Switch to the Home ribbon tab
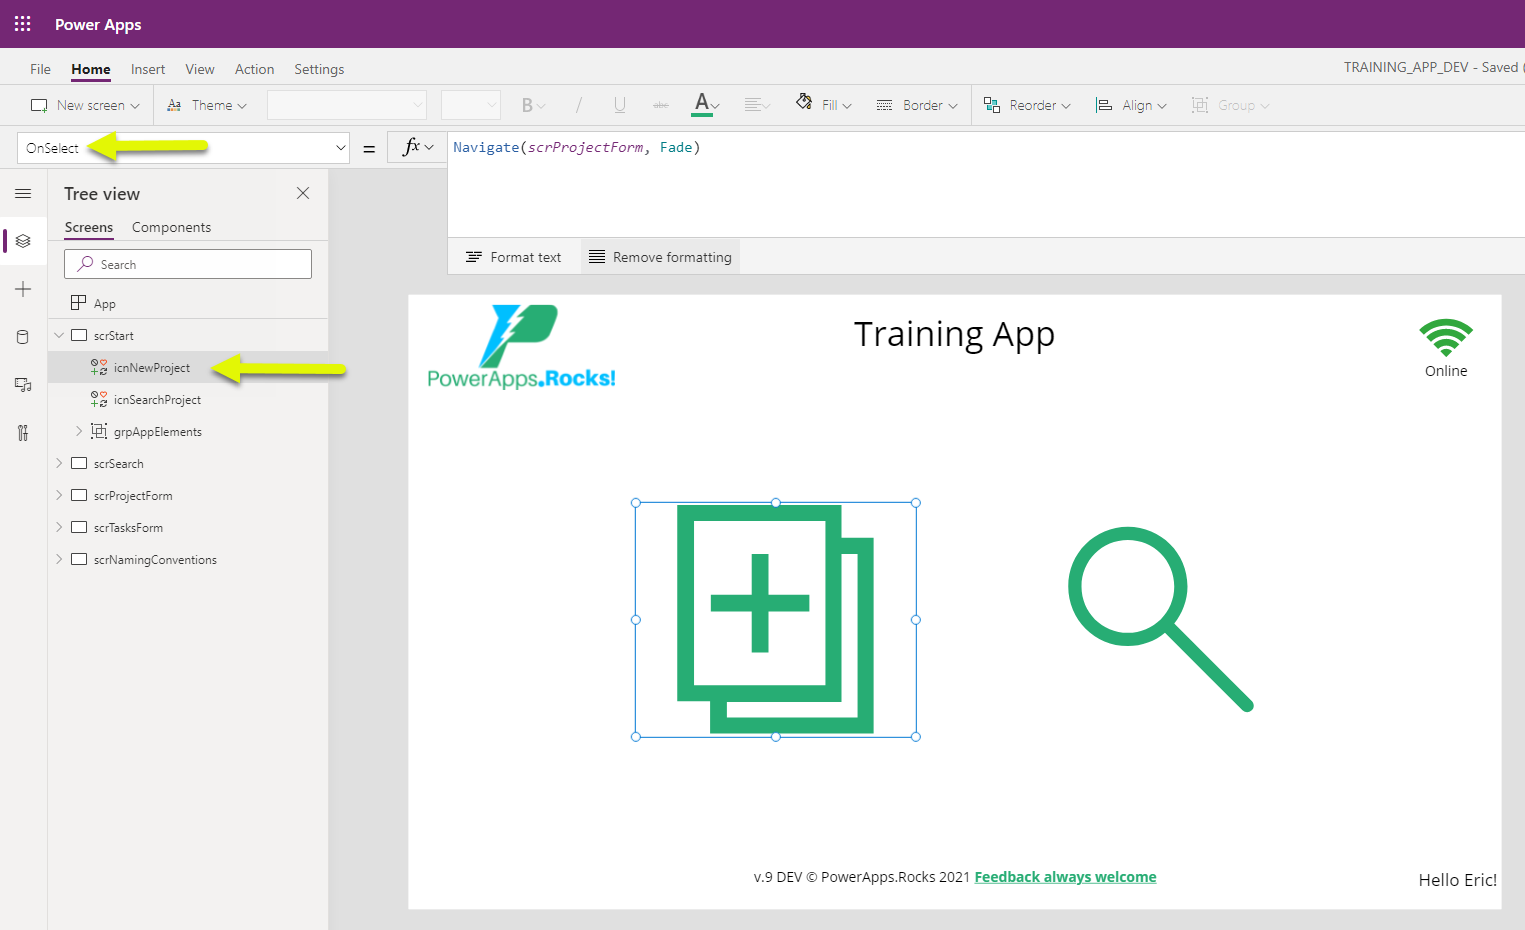1525x930 pixels. (x=91, y=69)
